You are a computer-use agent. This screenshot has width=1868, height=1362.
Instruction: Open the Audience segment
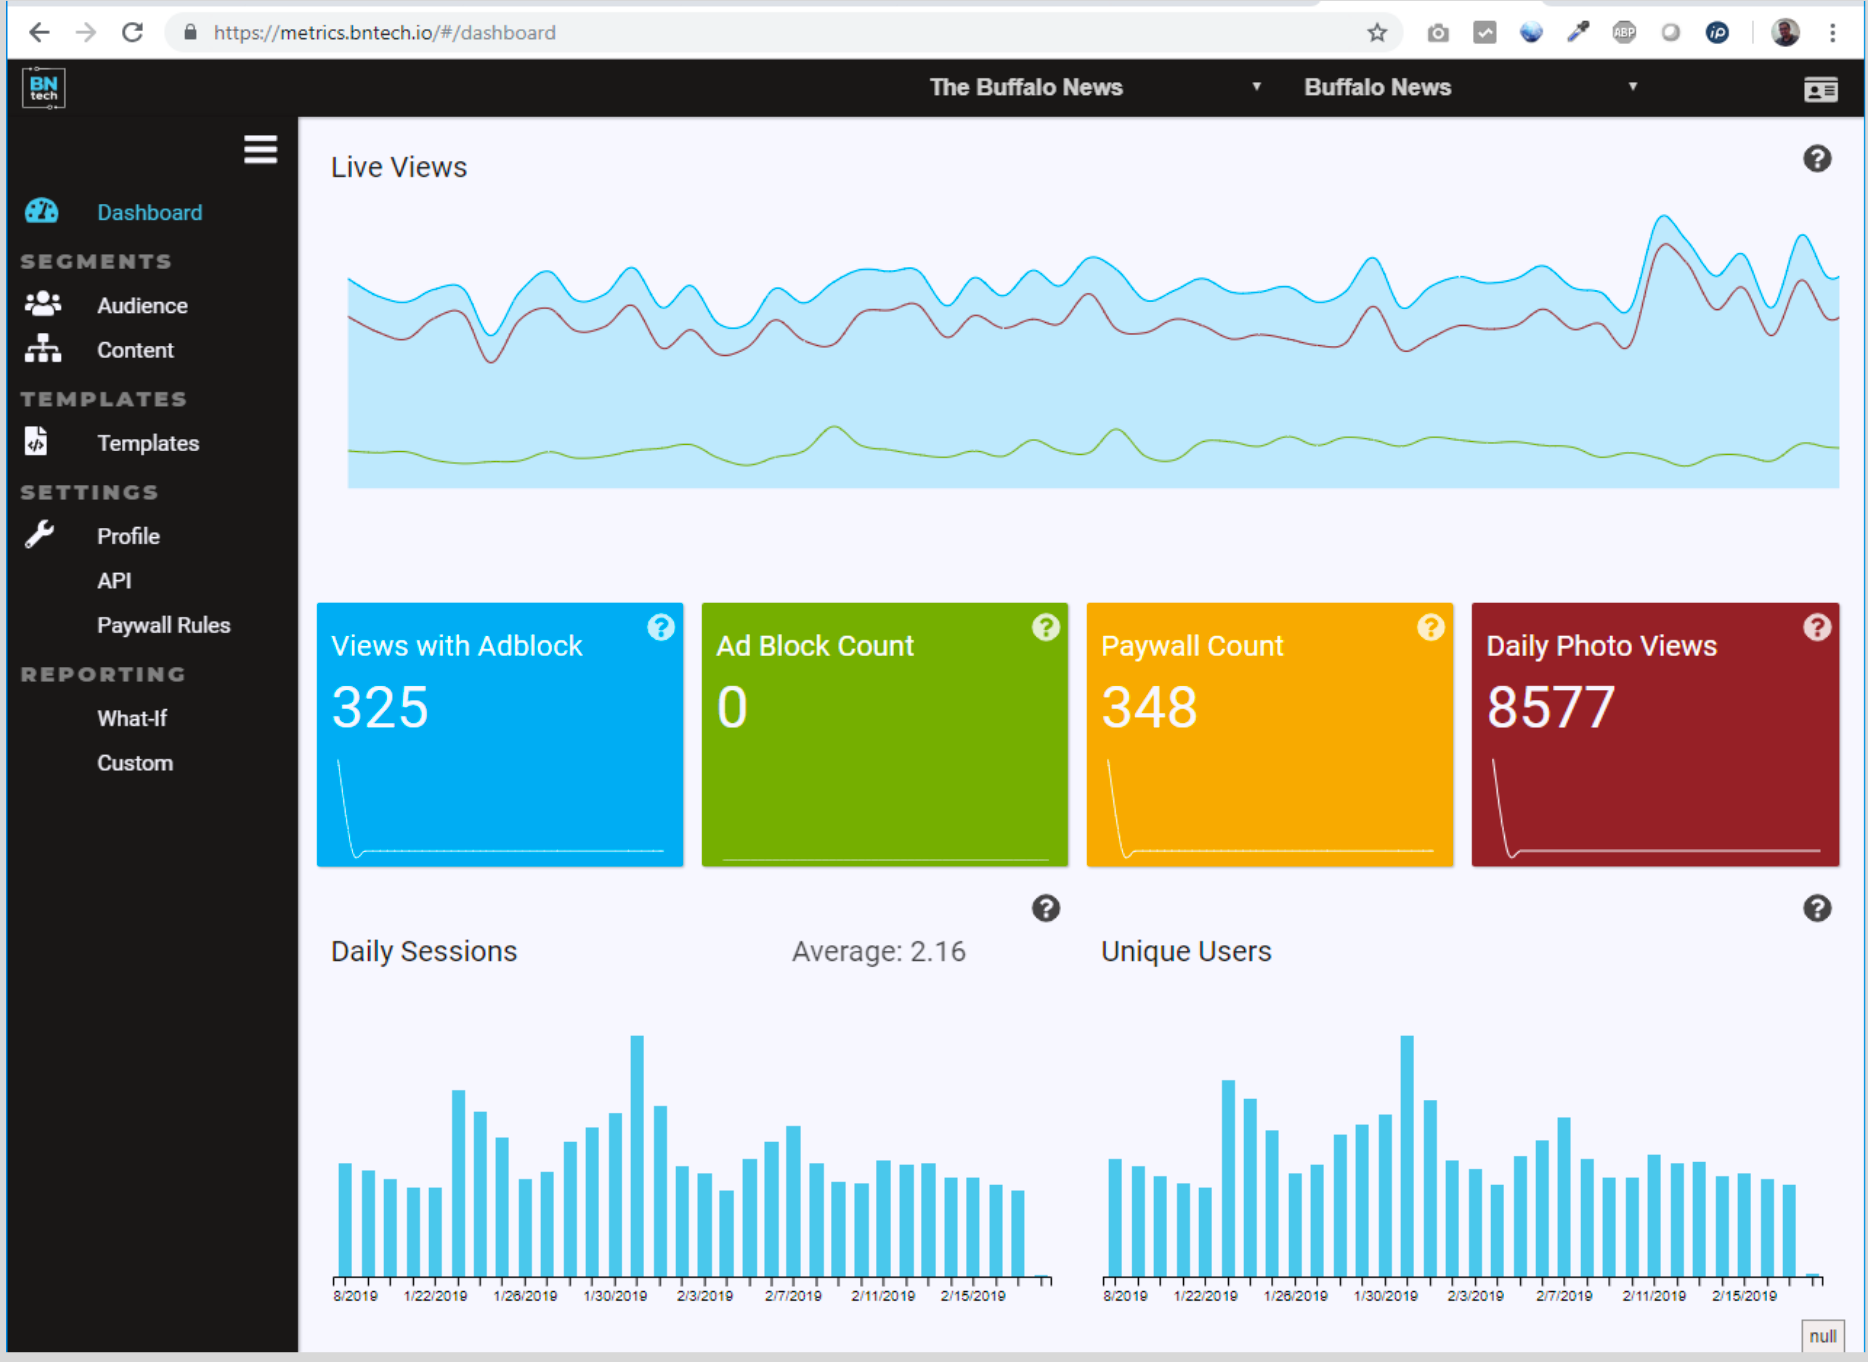click(x=142, y=305)
